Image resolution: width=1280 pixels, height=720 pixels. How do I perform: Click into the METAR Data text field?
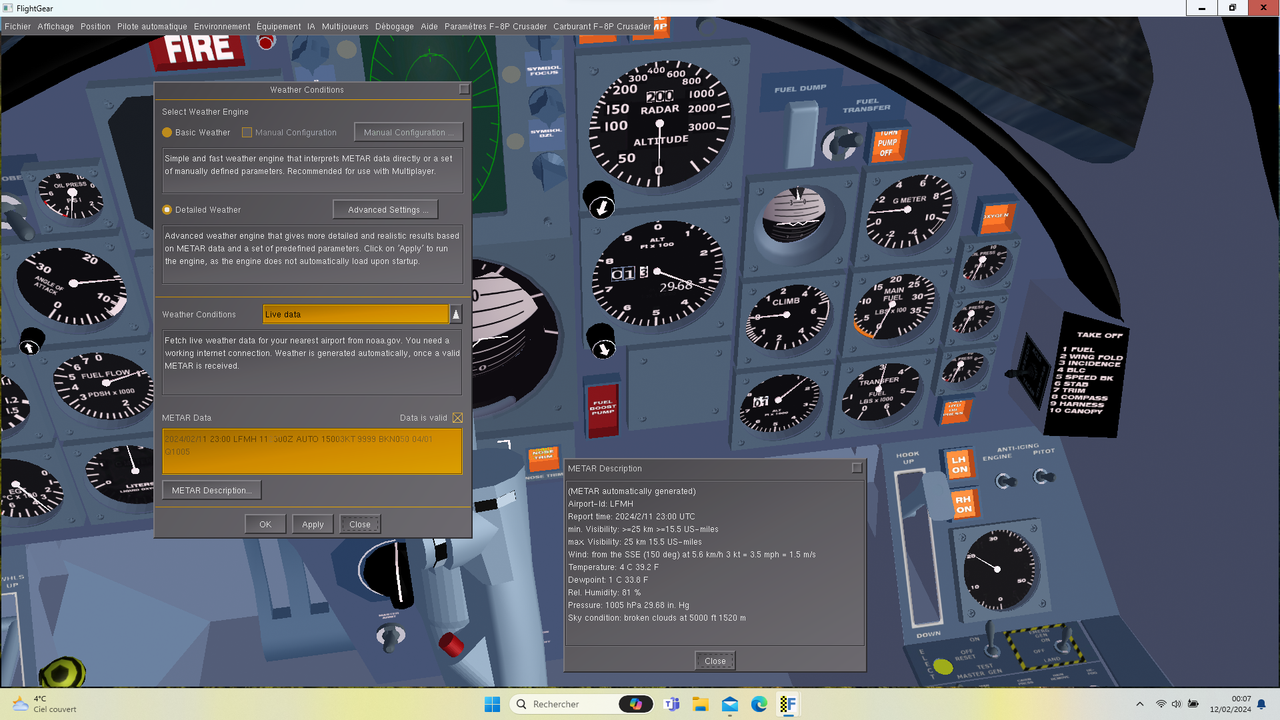[x=312, y=451]
